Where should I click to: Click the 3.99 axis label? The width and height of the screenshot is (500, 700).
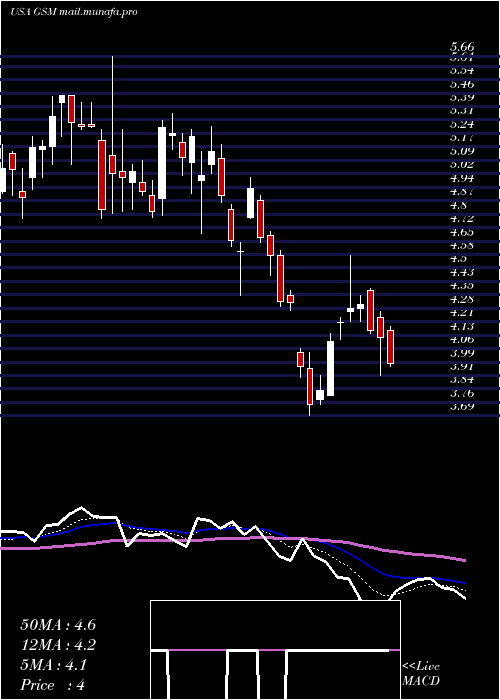tap(462, 353)
